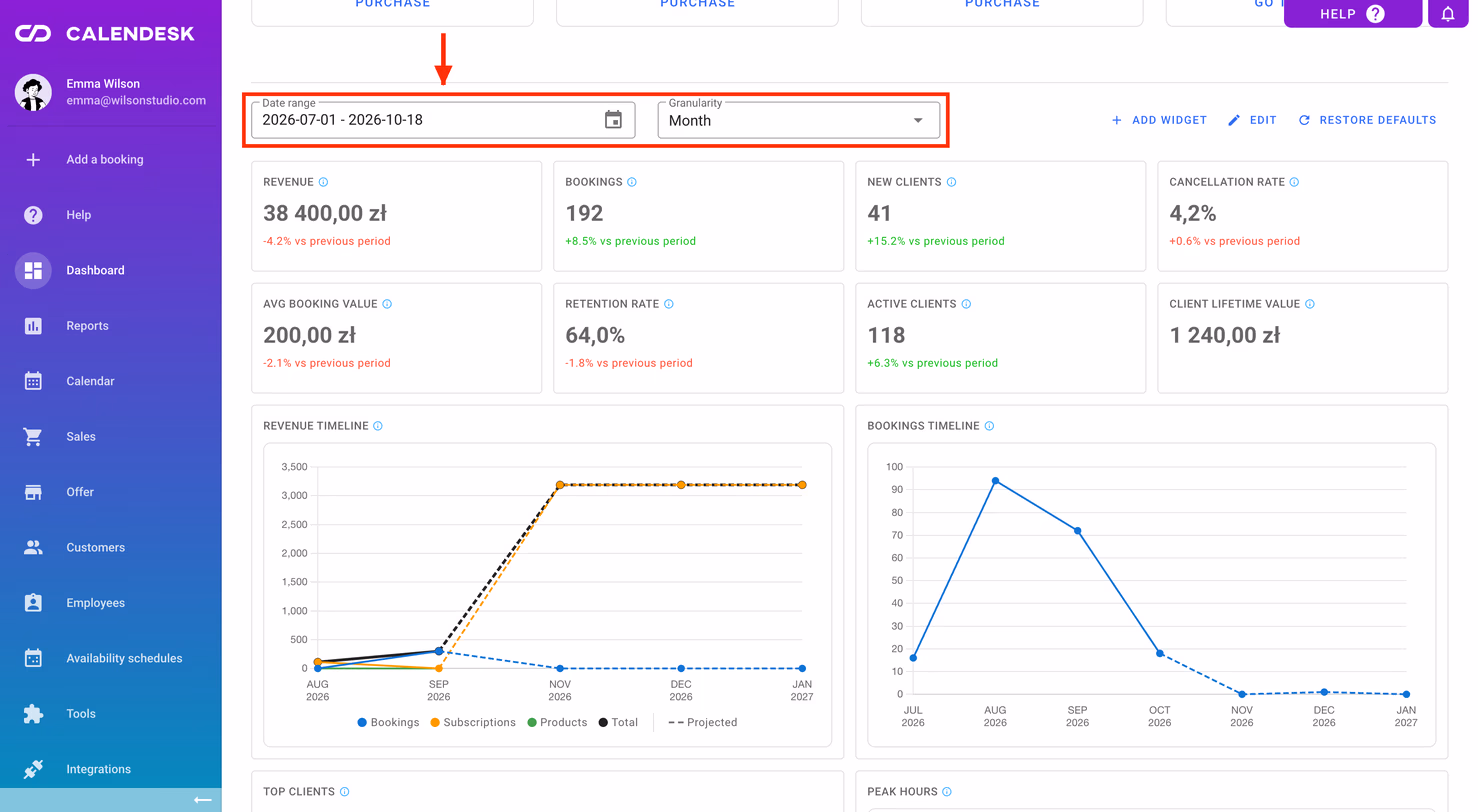Click the Integrations plug icon
The height and width of the screenshot is (812, 1478).
point(33,769)
